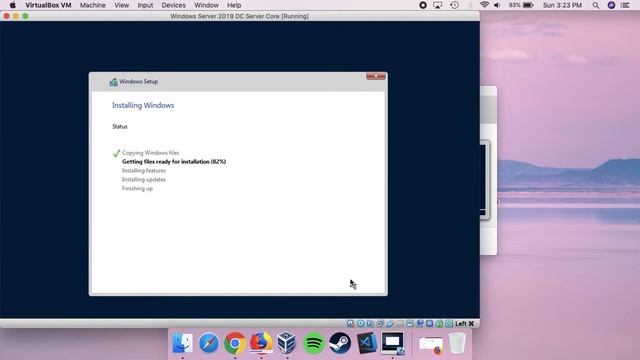Viewport: 640px width, 360px height.
Task: Open Google Chrome in the Dock
Action: pyautogui.click(x=235, y=342)
